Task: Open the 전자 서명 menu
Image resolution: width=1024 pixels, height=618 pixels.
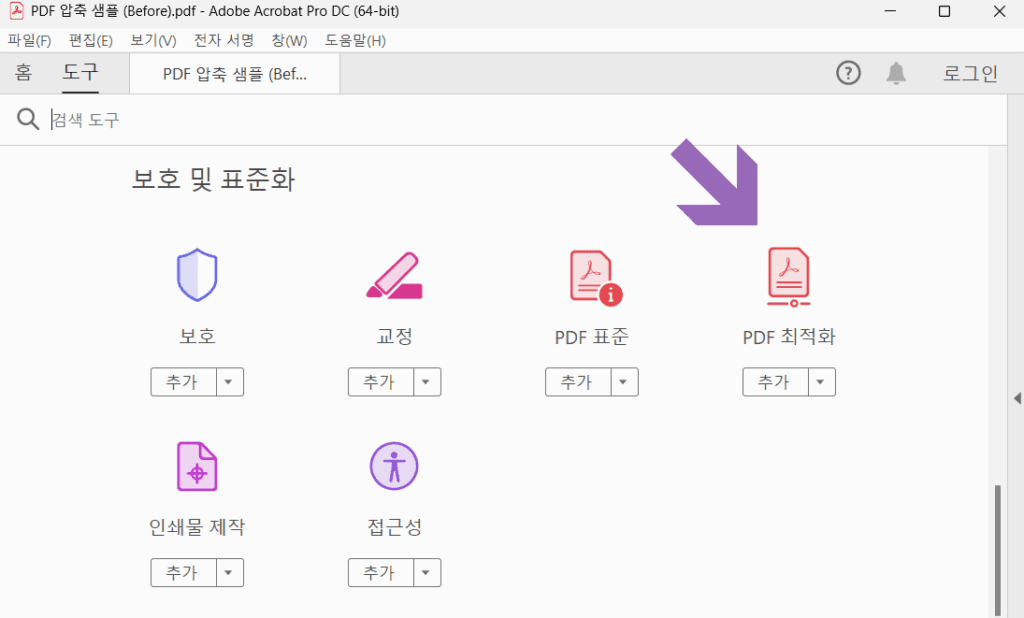Action: 223,41
